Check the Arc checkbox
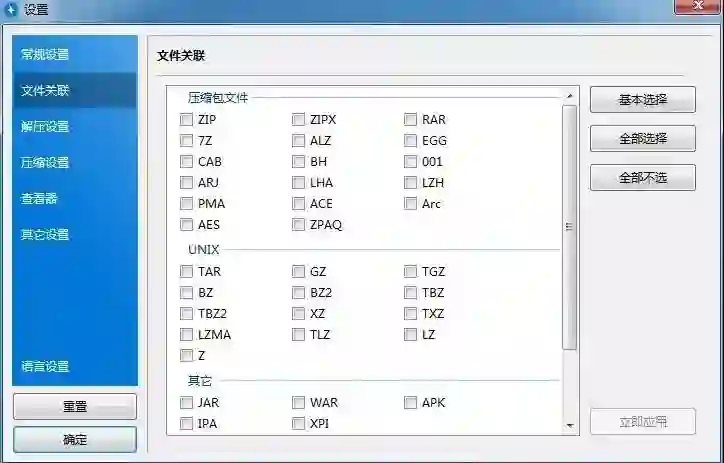This screenshot has width=724, height=463. [x=410, y=204]
